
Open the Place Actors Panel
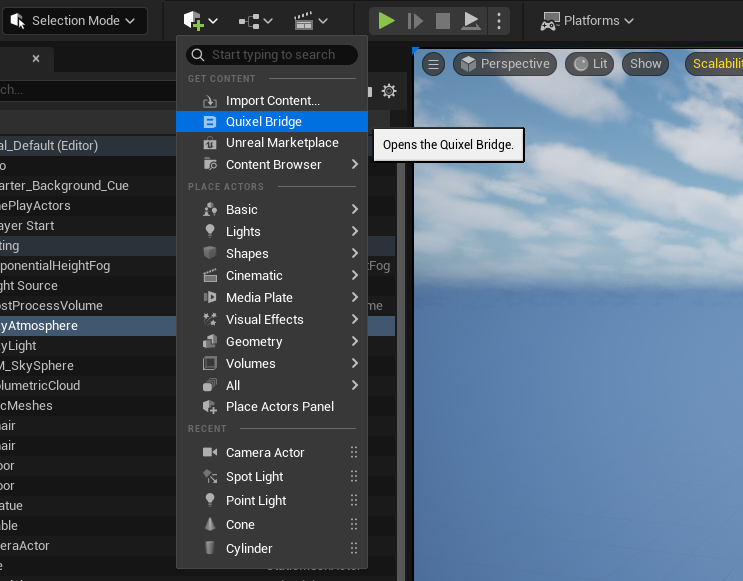point(272,407)
